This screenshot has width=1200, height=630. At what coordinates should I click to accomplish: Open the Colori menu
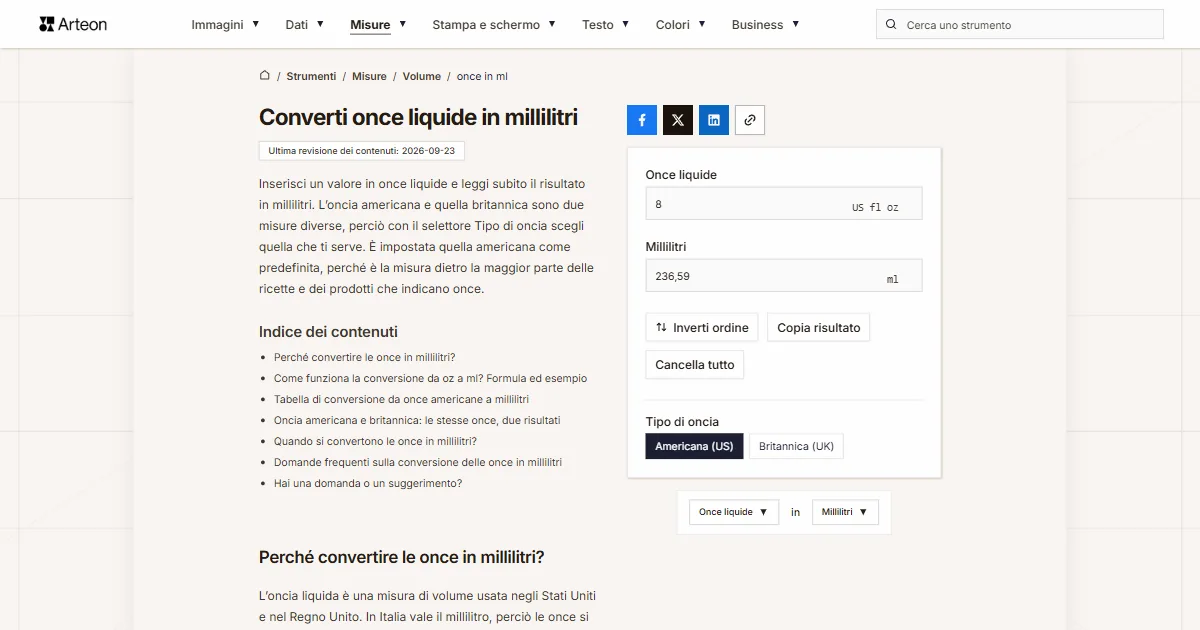(681, 25)
